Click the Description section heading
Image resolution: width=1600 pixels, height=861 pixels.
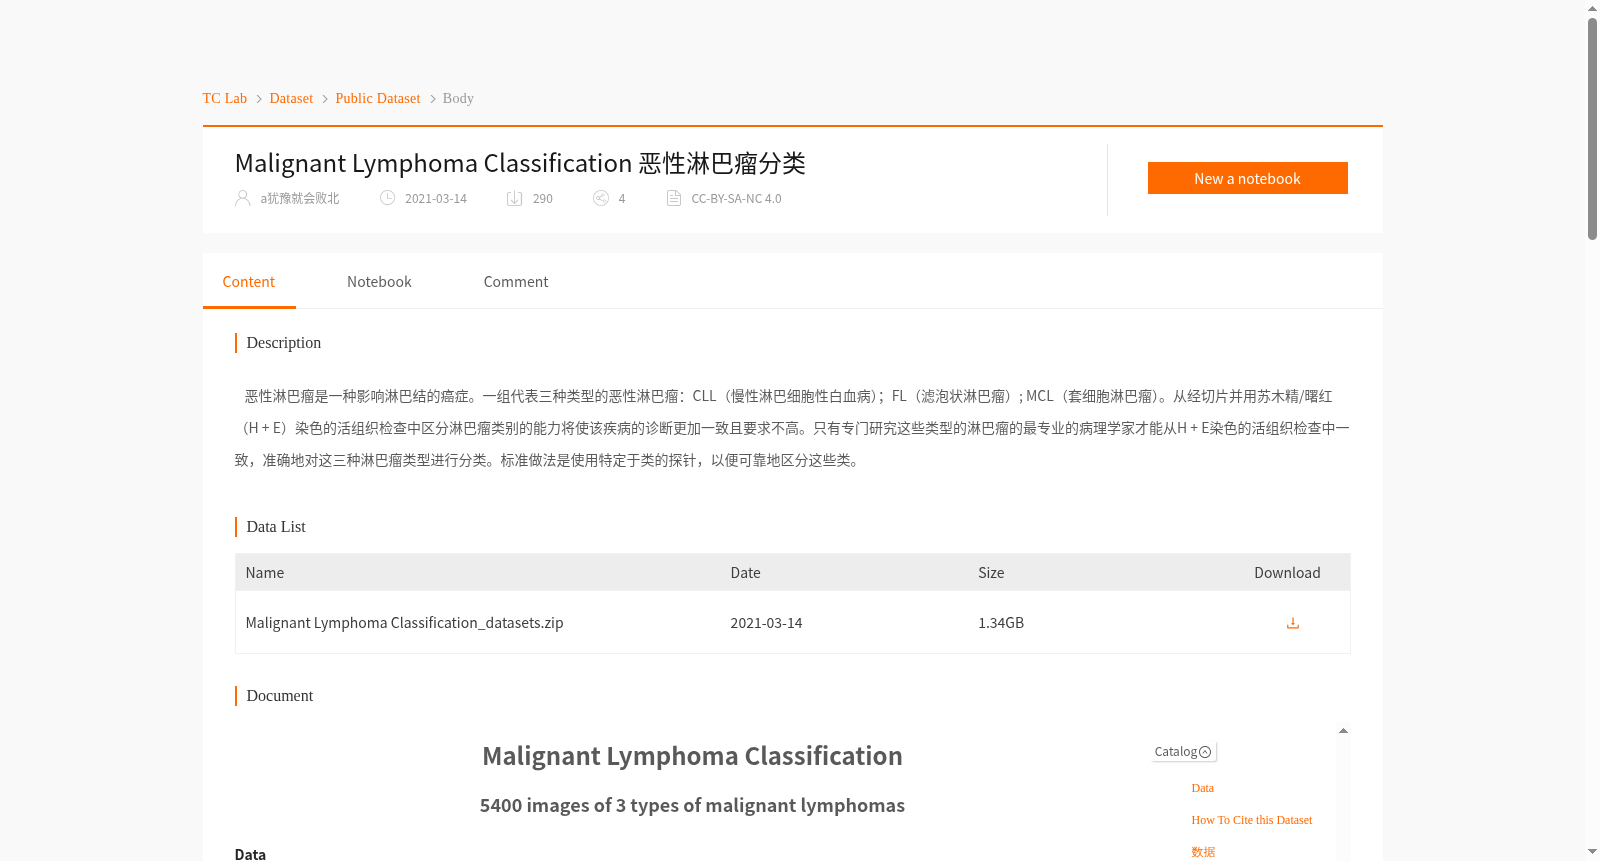pyautogui.click(x=284, y=343)
